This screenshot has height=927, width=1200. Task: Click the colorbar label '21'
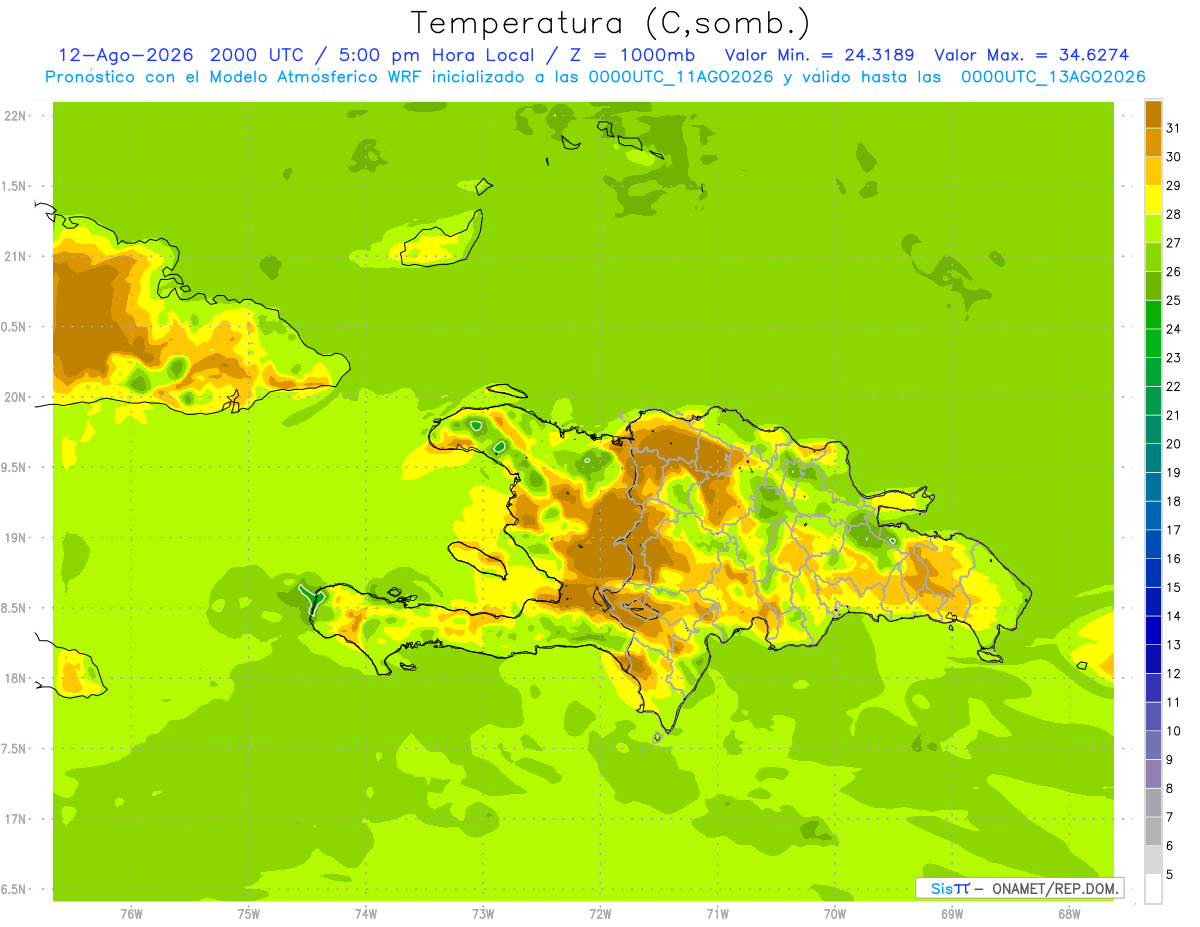1173,415
